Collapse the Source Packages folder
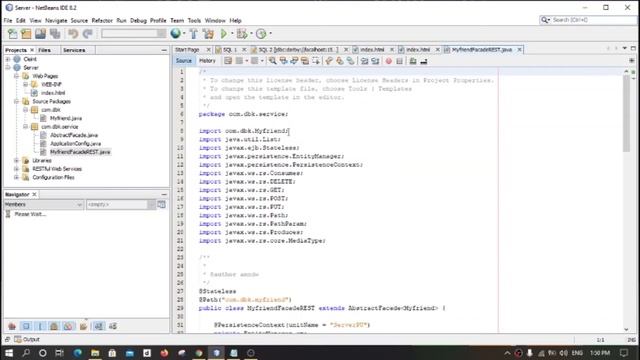Image resolution: width=640 pixels, height=360 pixels. 17,101
